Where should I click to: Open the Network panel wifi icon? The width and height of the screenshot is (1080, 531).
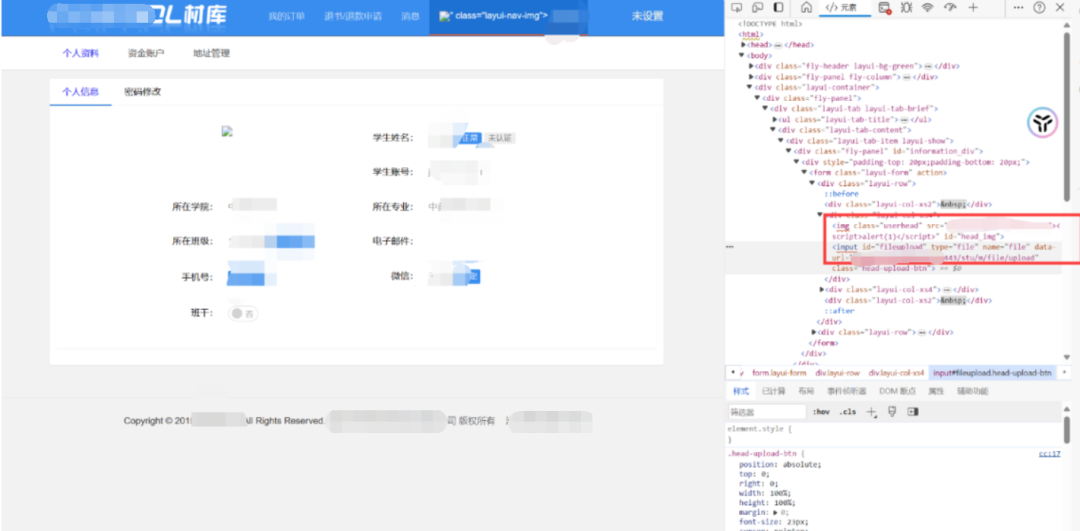pyautogui.click(x=928, y=7)
